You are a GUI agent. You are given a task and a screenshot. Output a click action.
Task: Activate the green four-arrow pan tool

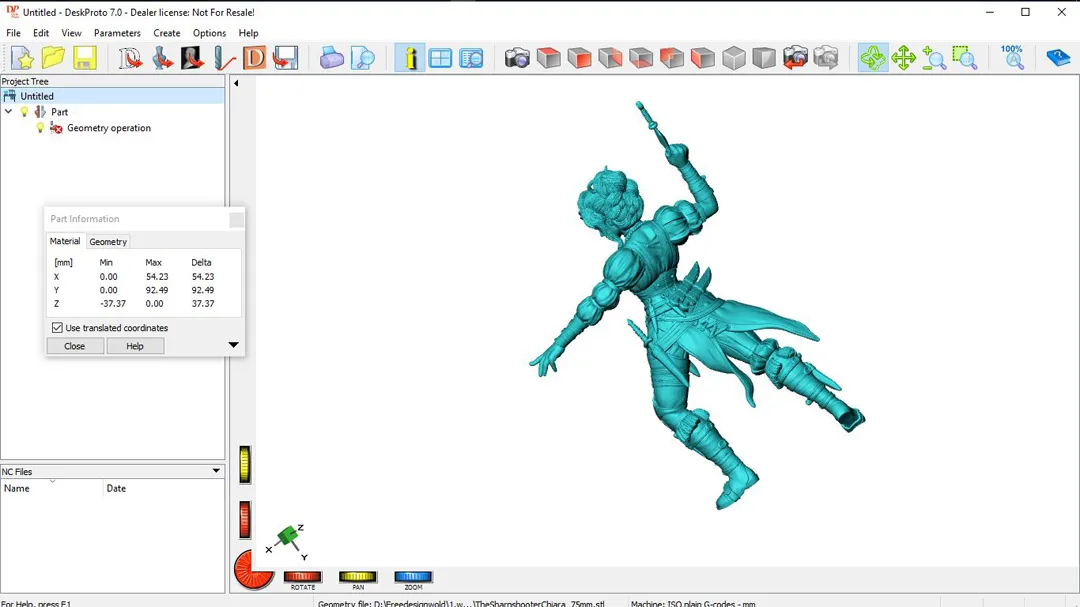tap(903, 58)
